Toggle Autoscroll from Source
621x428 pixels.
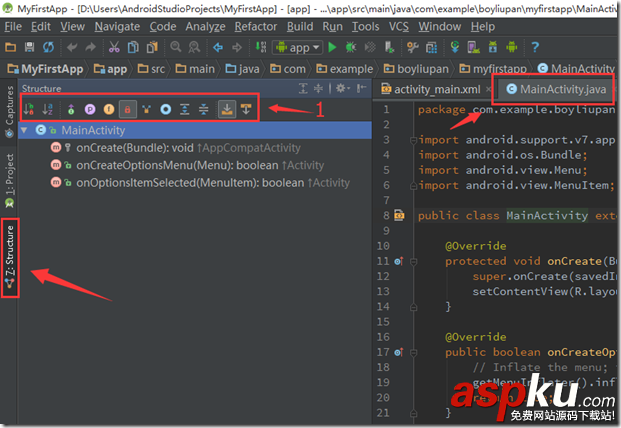click(x=246, y=109)
